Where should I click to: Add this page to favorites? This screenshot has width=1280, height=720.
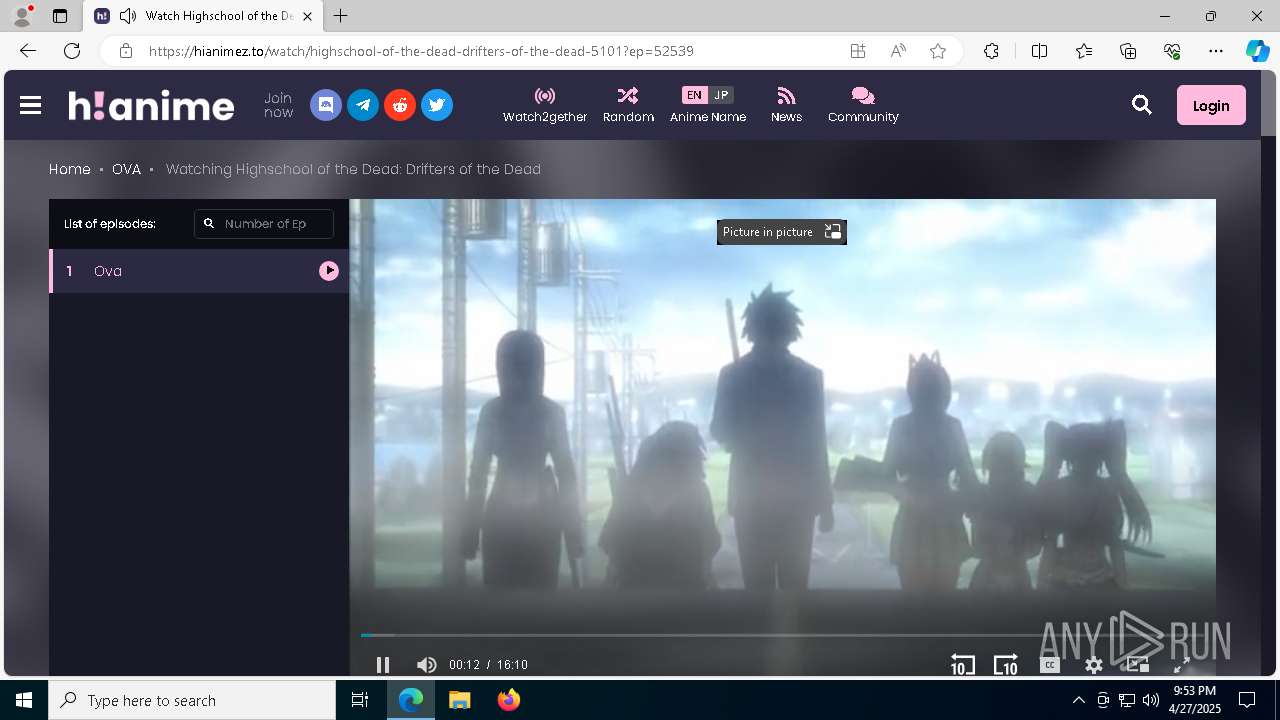pyautogui.click(x=938, y=51)
